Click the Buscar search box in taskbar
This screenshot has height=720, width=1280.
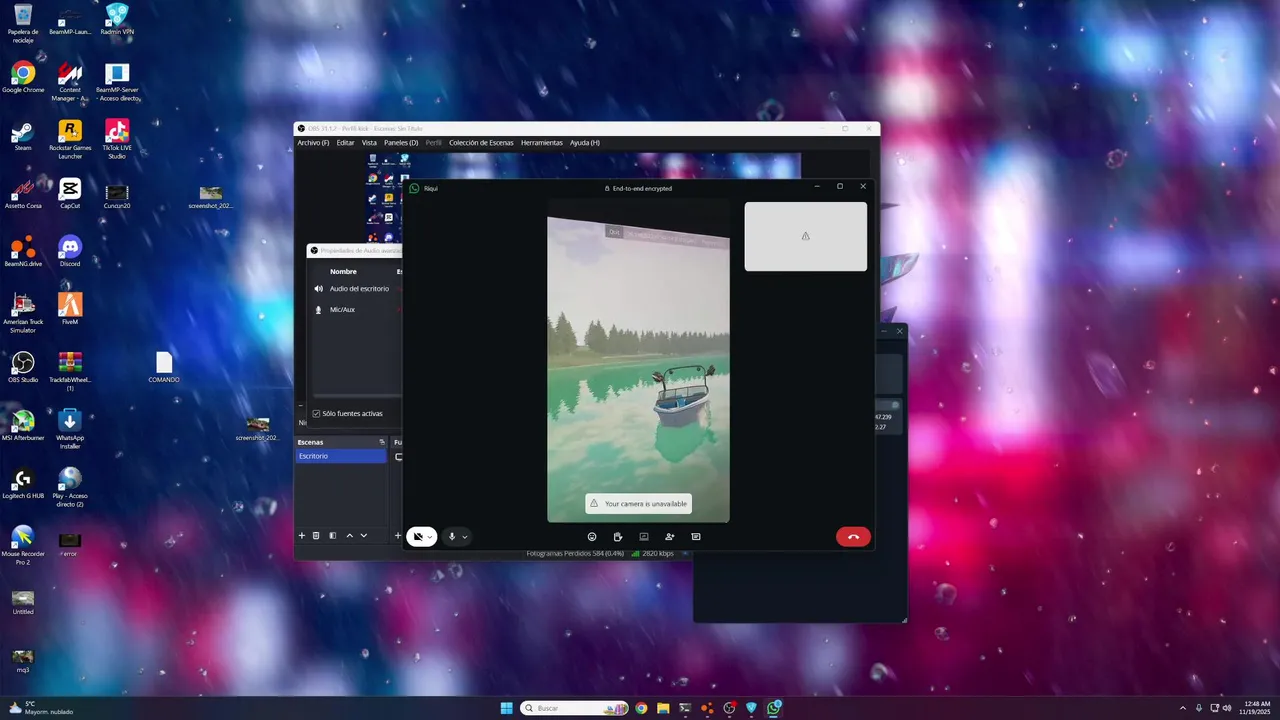tap(576, 708)
